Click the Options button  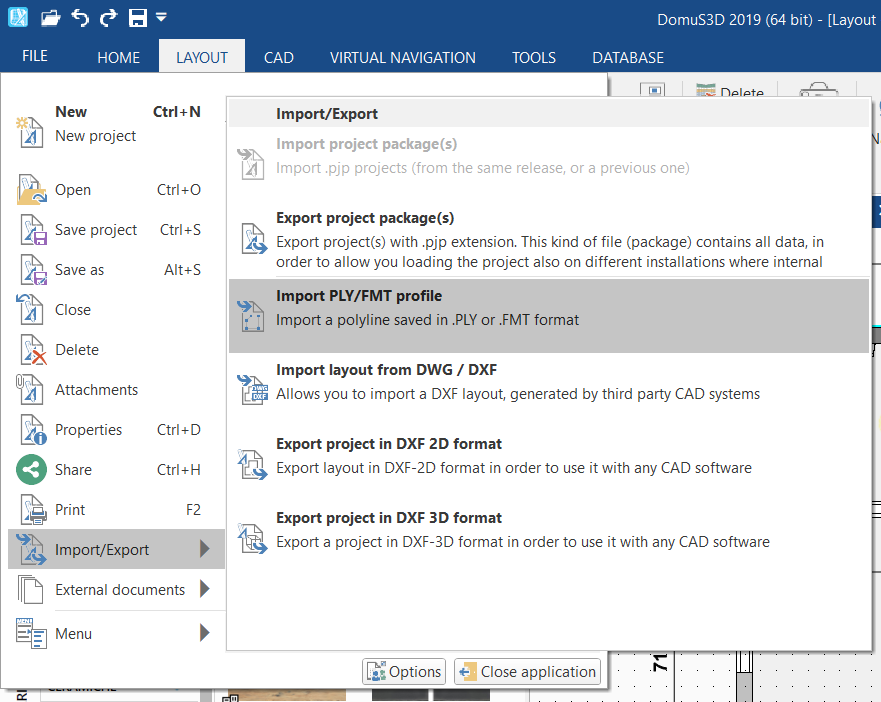pyautogui.click(x=404, y=672)
